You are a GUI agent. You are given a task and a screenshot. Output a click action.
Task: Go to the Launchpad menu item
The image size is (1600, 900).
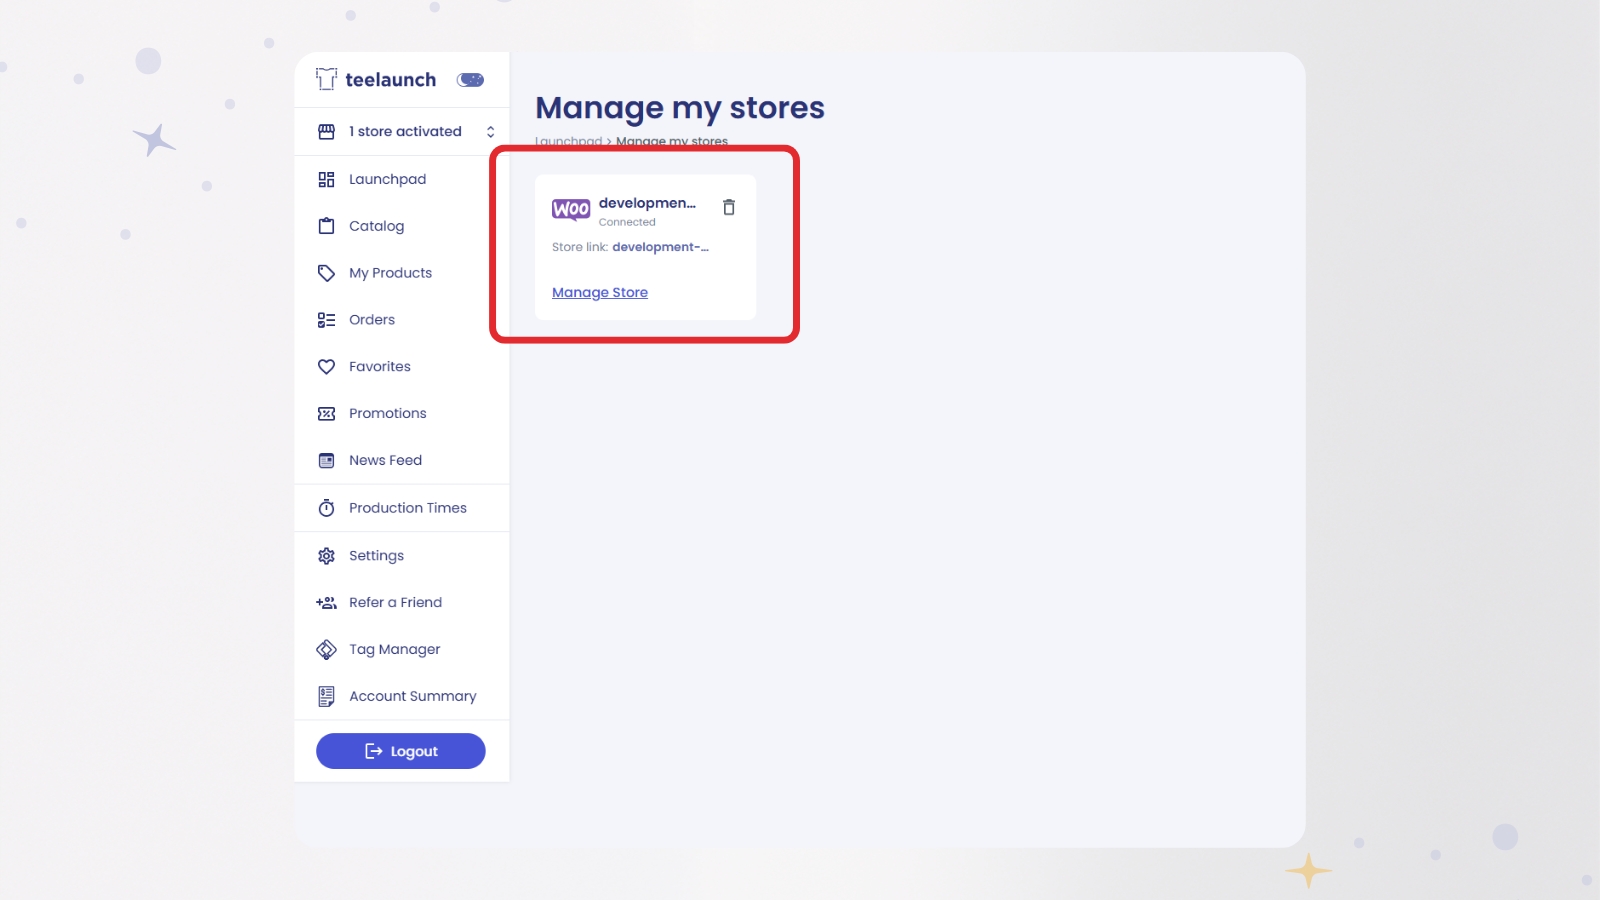coord(387,179)
